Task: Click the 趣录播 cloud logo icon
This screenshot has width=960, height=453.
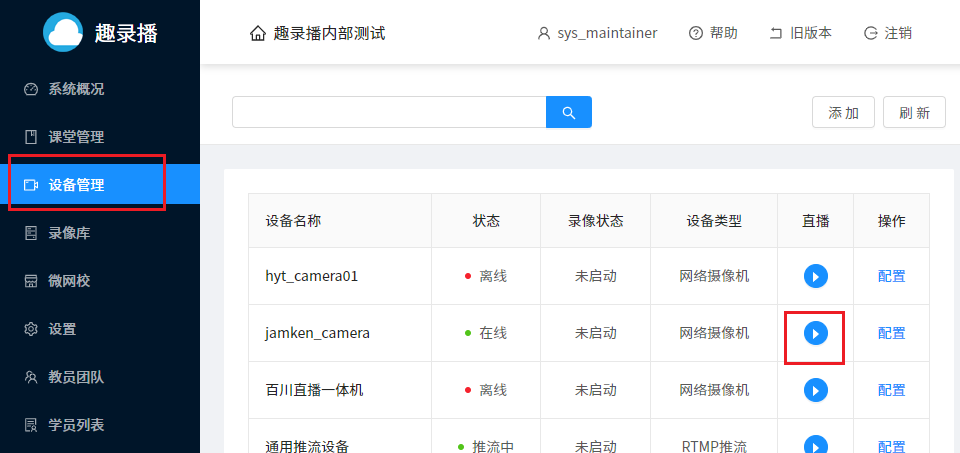Action: 62,32
